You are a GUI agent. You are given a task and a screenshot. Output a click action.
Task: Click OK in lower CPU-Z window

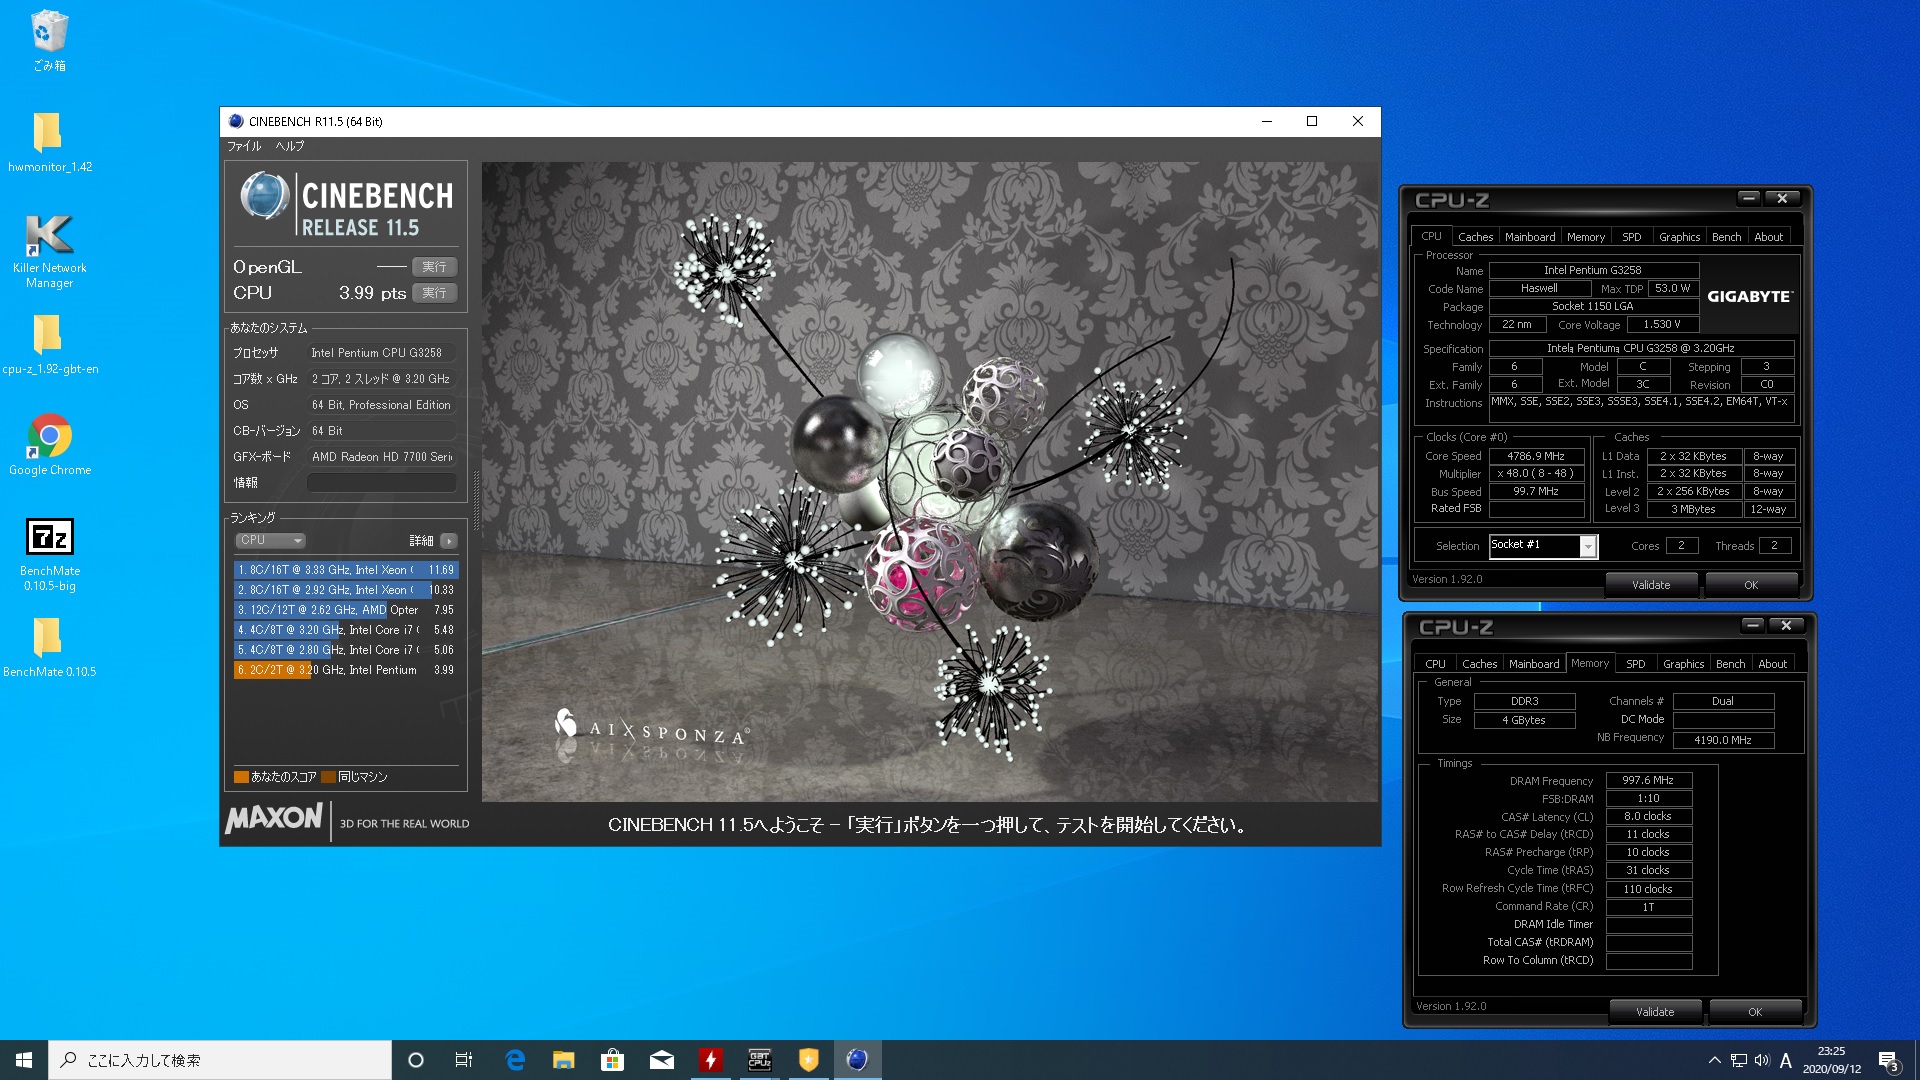point(1755,1012)
